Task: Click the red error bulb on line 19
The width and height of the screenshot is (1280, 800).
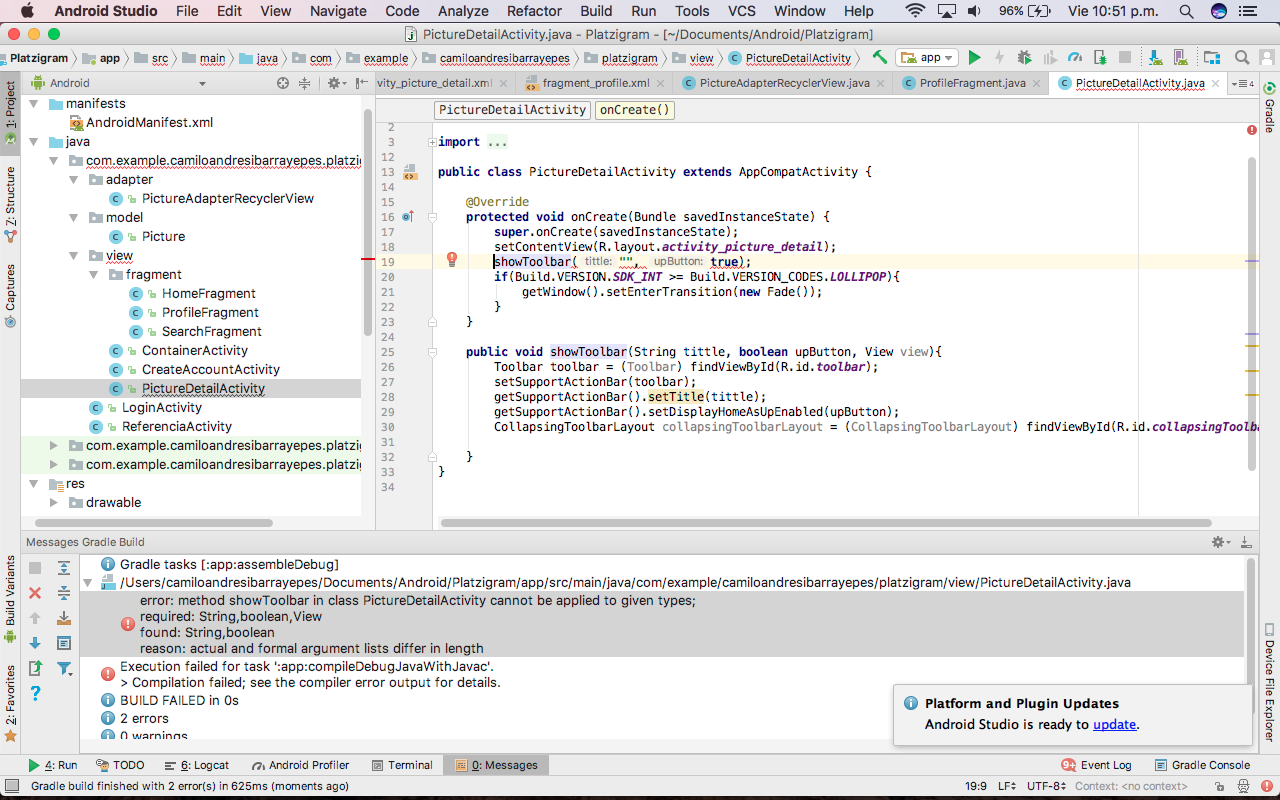Action: point(452,260)
